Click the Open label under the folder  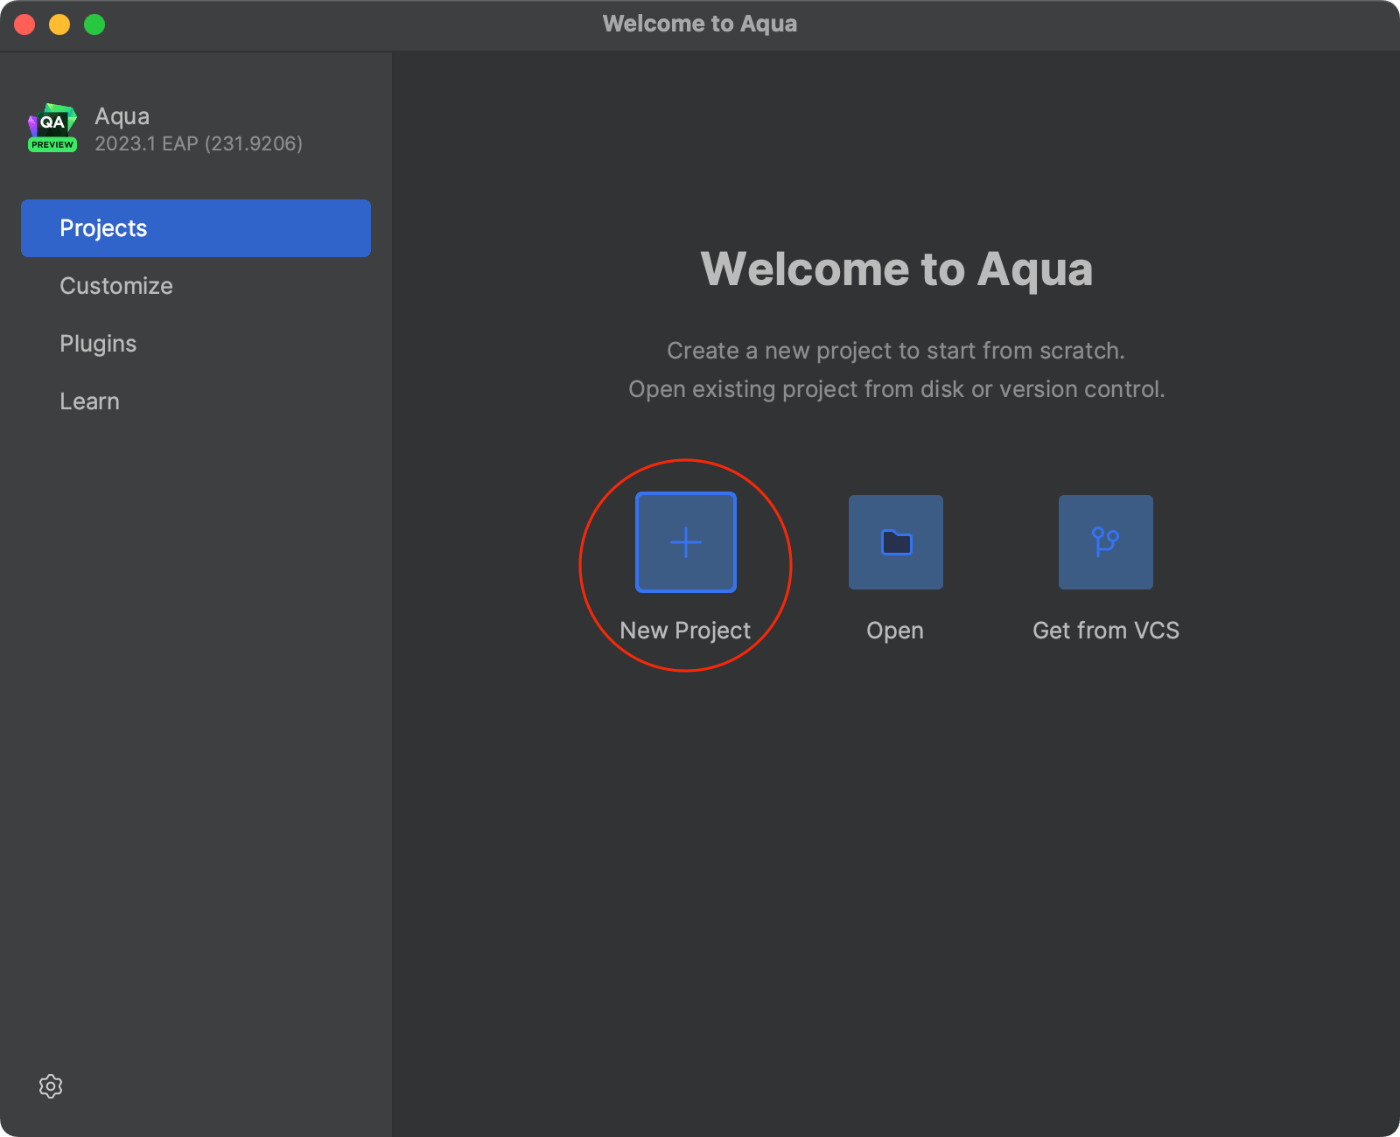[x=895, y=631]
